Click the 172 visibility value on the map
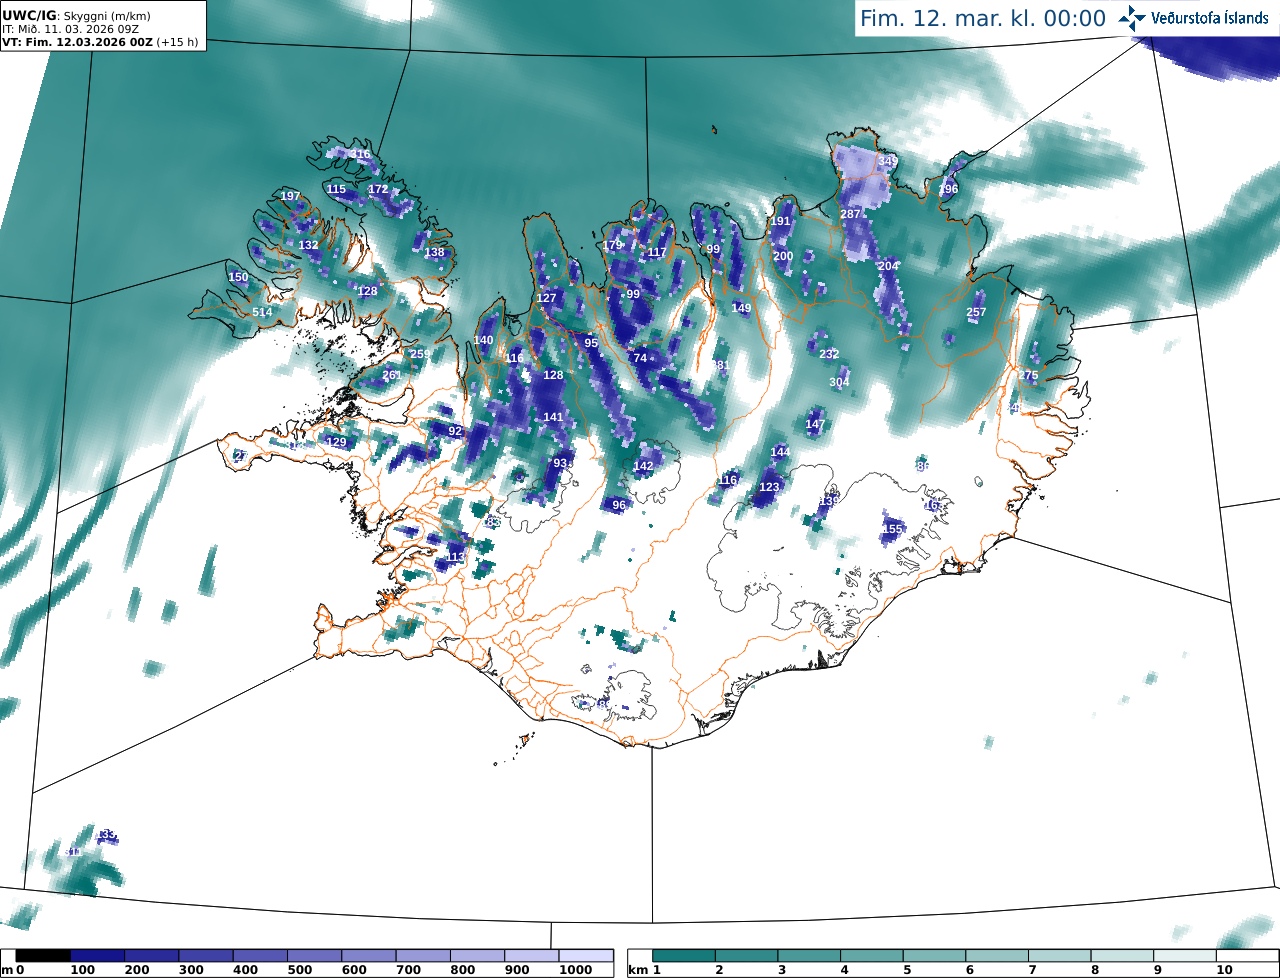 click(x=378, y=189)
